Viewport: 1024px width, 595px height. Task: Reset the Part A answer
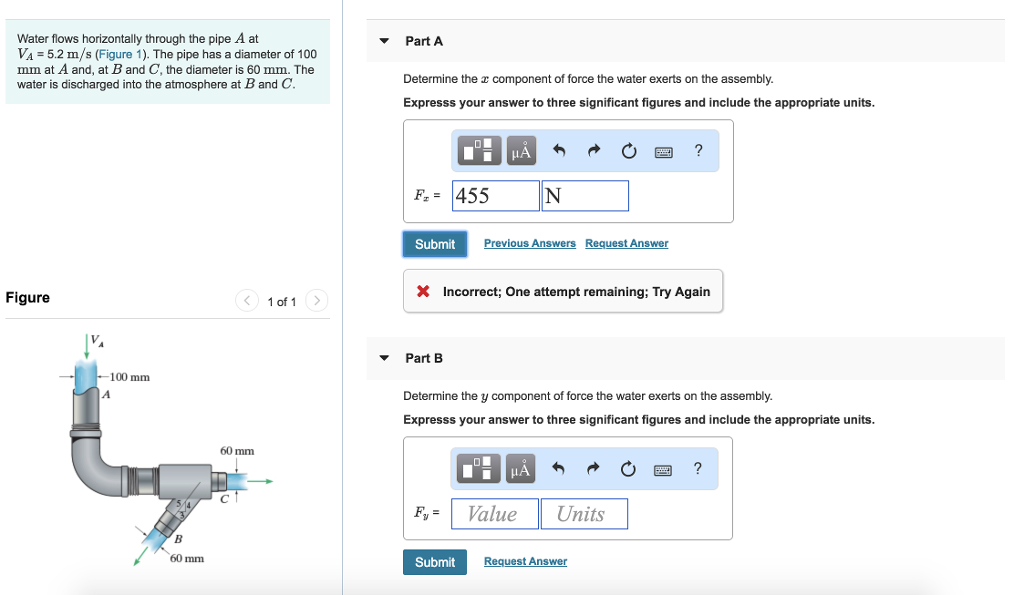[628, 151]
